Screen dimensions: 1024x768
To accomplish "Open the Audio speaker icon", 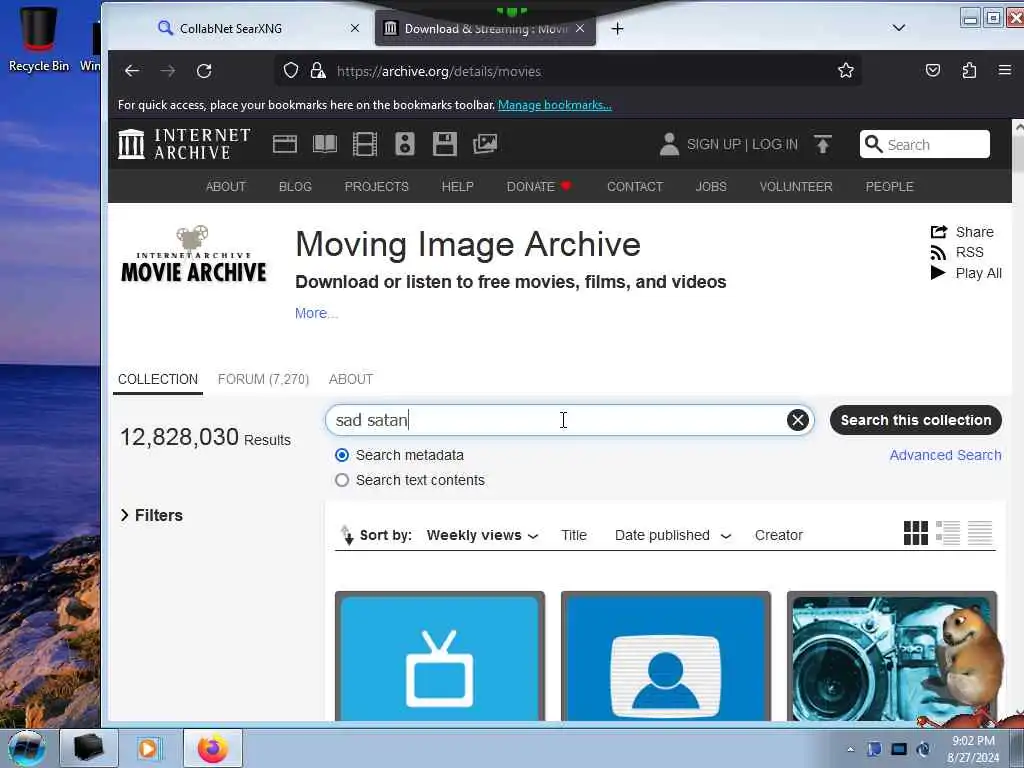I will [x=405, y=144].
